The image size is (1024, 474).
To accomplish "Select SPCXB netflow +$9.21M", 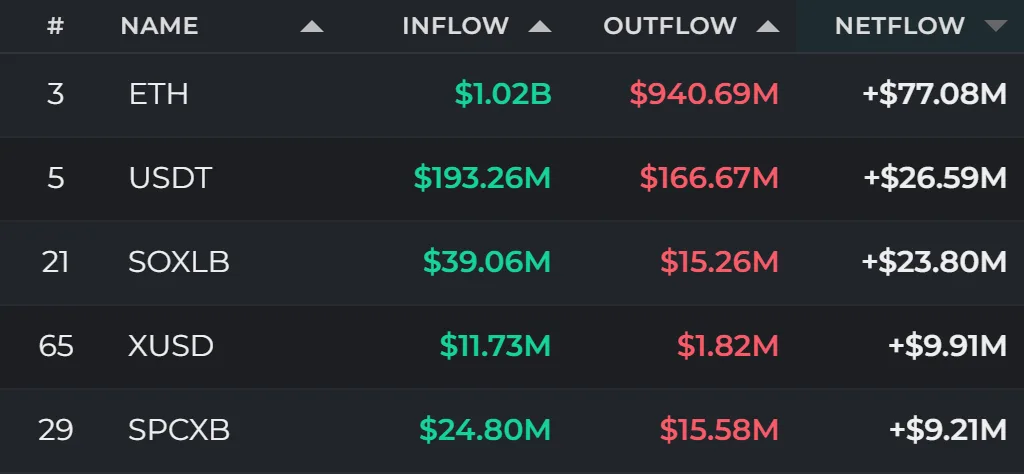I will pos(948,430).
